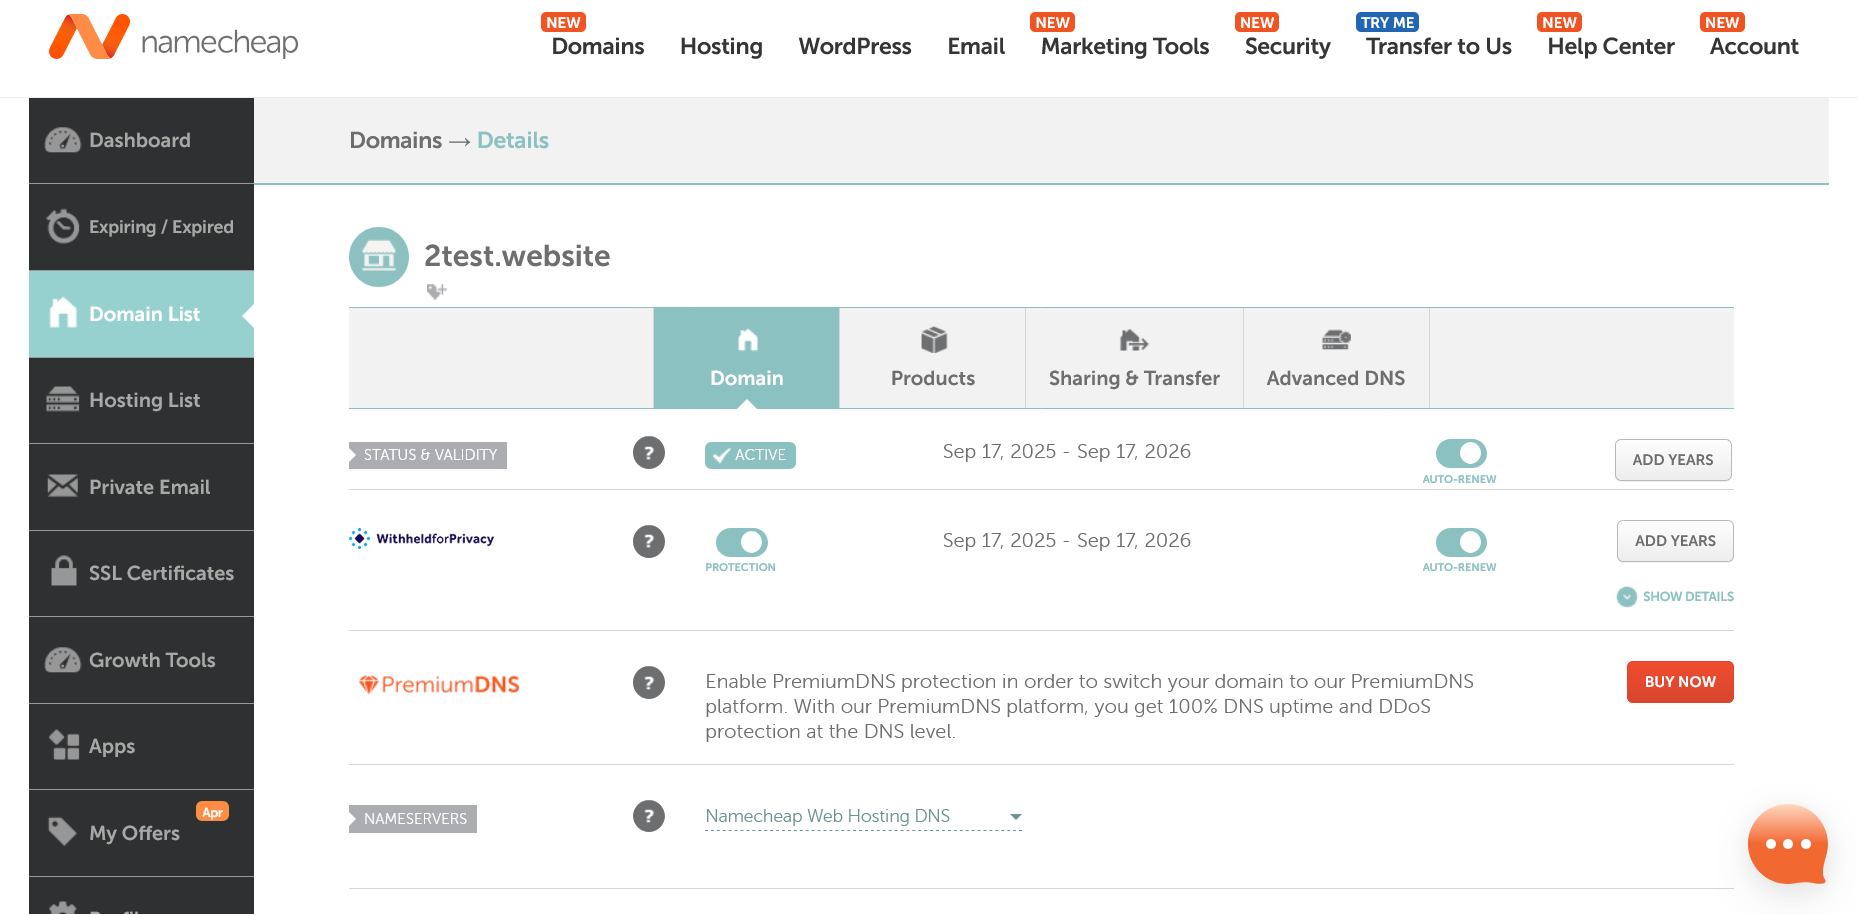The width and height of the screenshot is (1858, 915).
Task: Expand Show Details for privacy
Action: [x=1675, y=597]
